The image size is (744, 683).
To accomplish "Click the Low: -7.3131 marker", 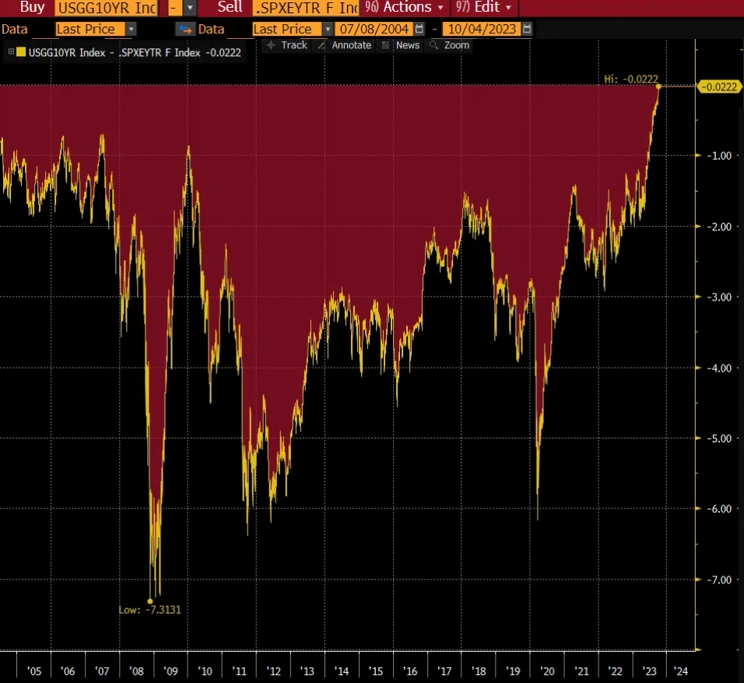I will pos(149,609).
